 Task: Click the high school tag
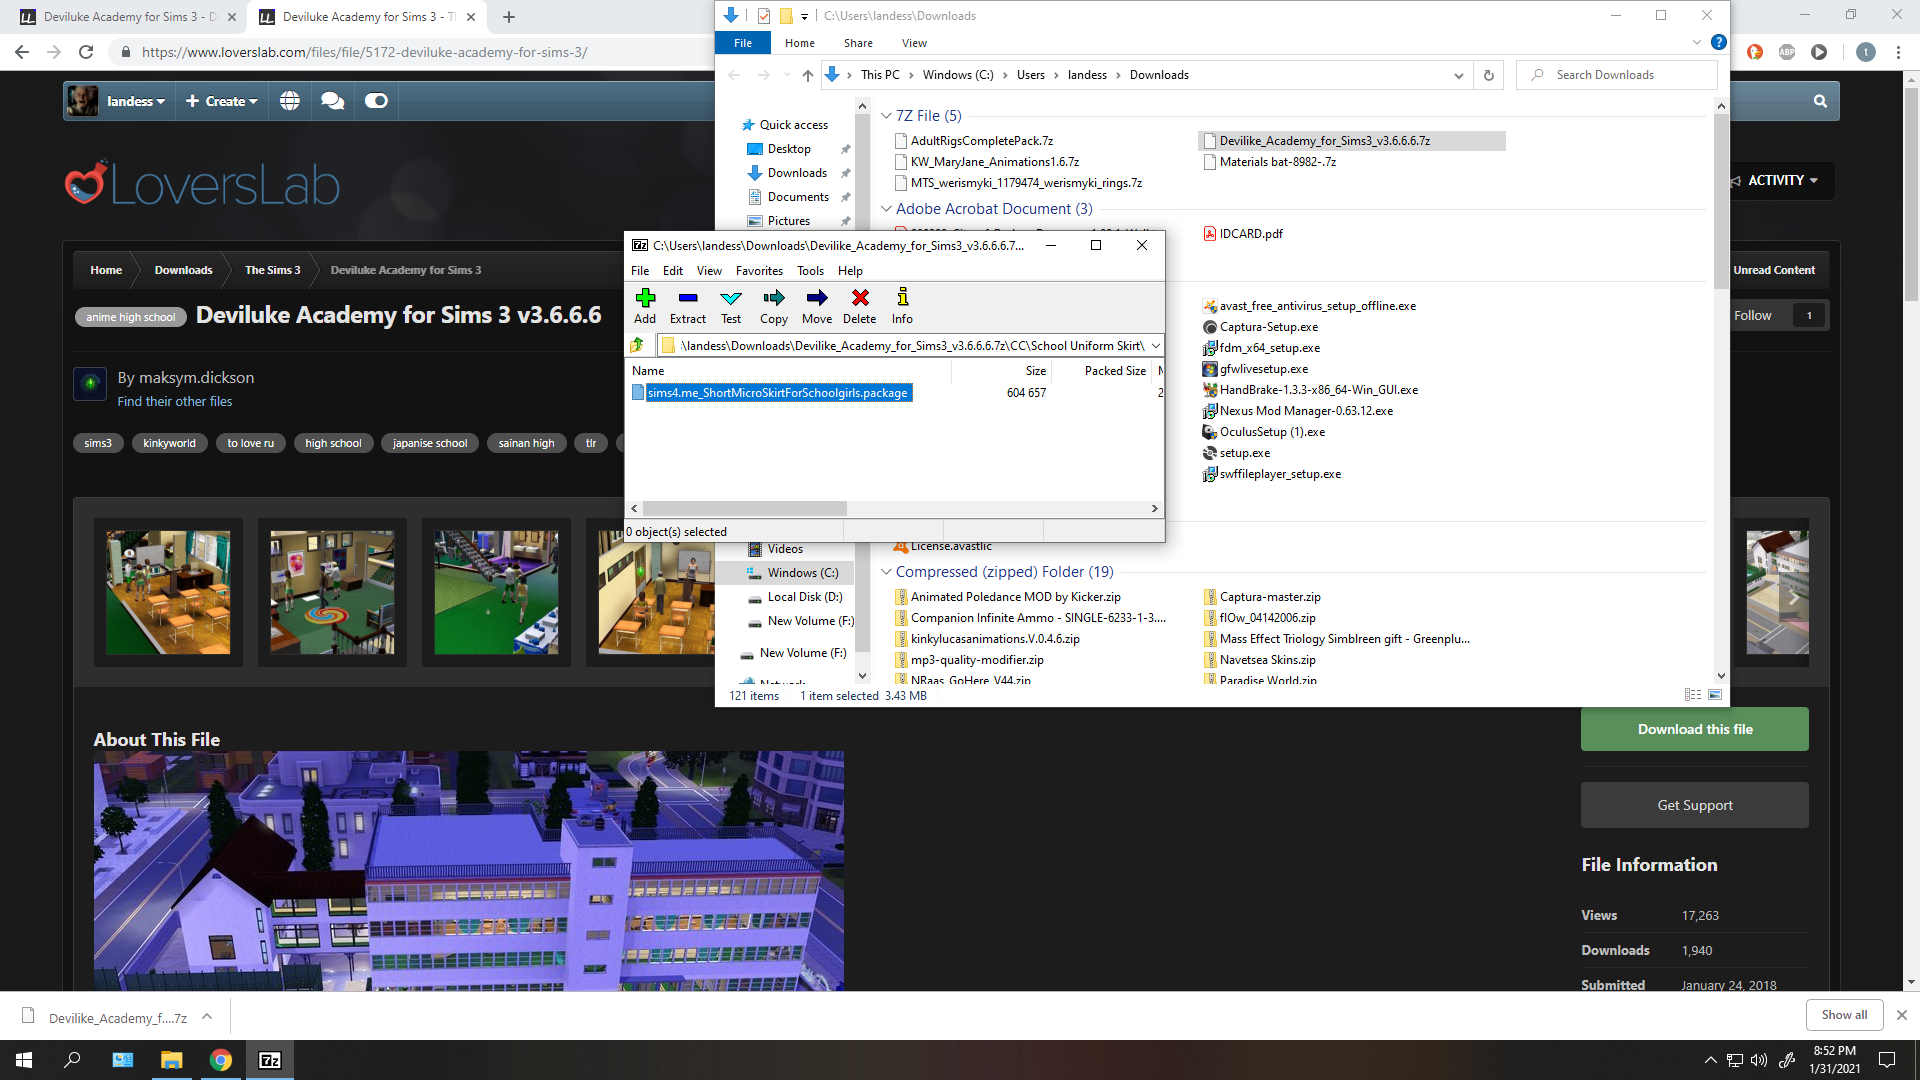[333, 444]
